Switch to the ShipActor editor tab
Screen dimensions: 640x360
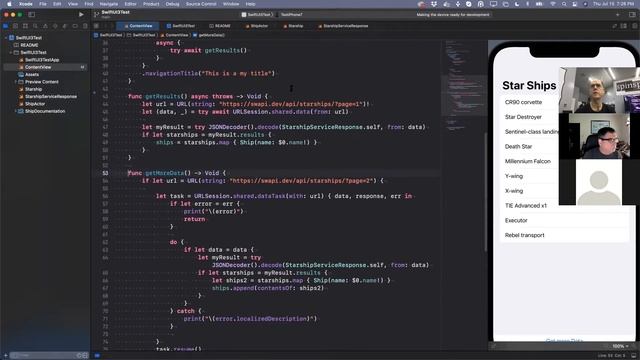pos(257,26)
